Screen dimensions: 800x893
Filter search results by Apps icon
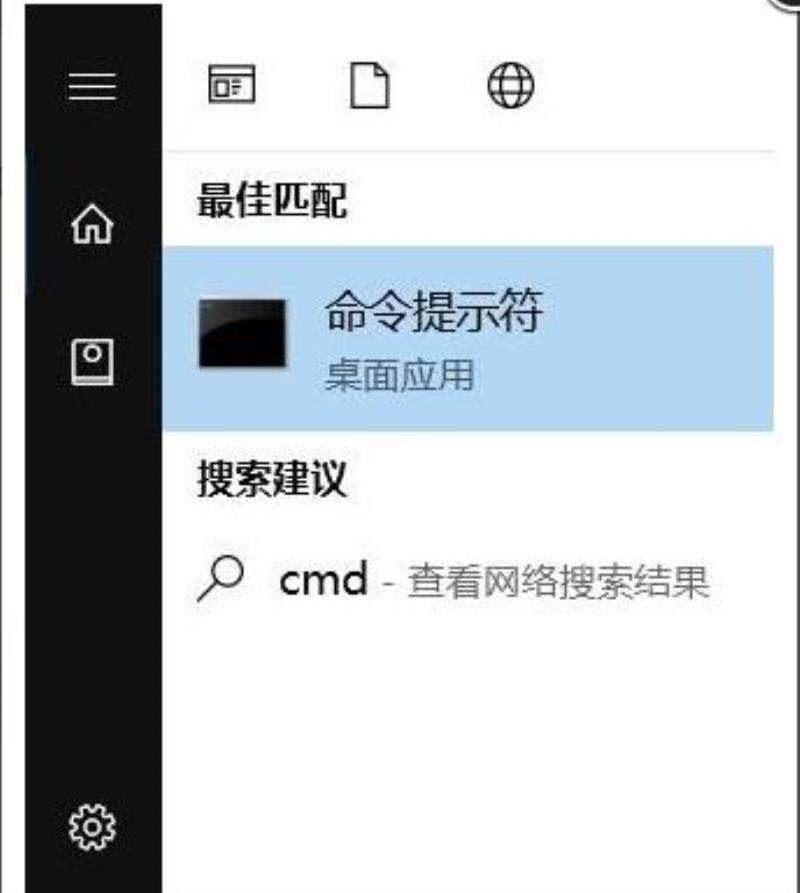click(x=232, y=84)
